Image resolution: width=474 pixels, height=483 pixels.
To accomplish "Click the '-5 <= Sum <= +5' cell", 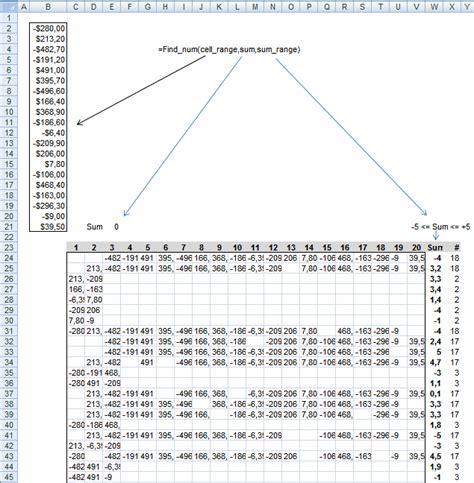I will [441, 227].
